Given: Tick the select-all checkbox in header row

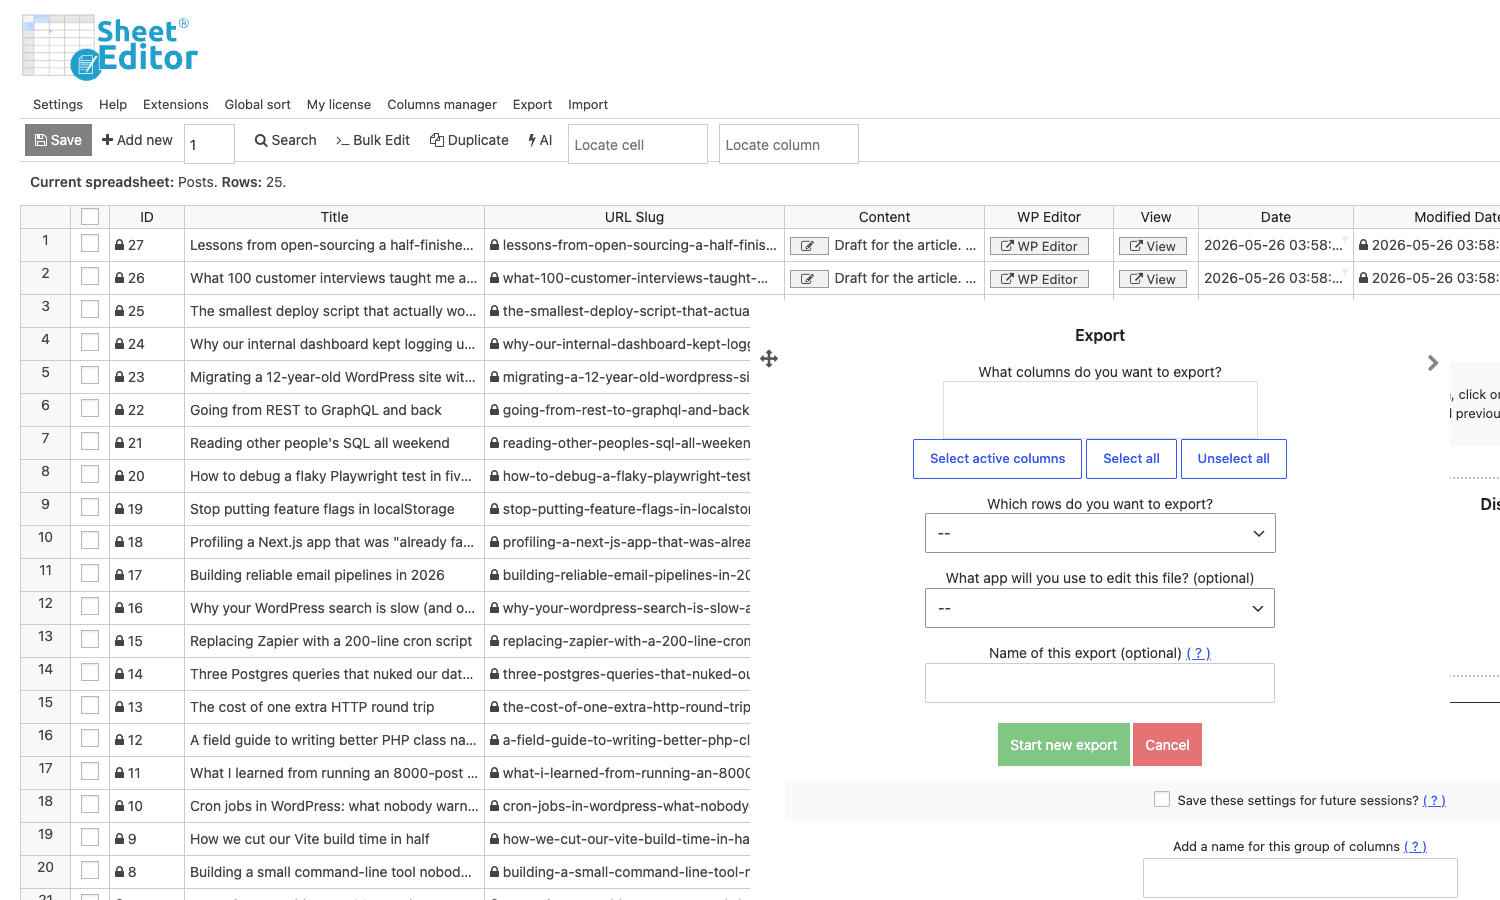Looking at the screenshot, I should [x=90, y=216].
